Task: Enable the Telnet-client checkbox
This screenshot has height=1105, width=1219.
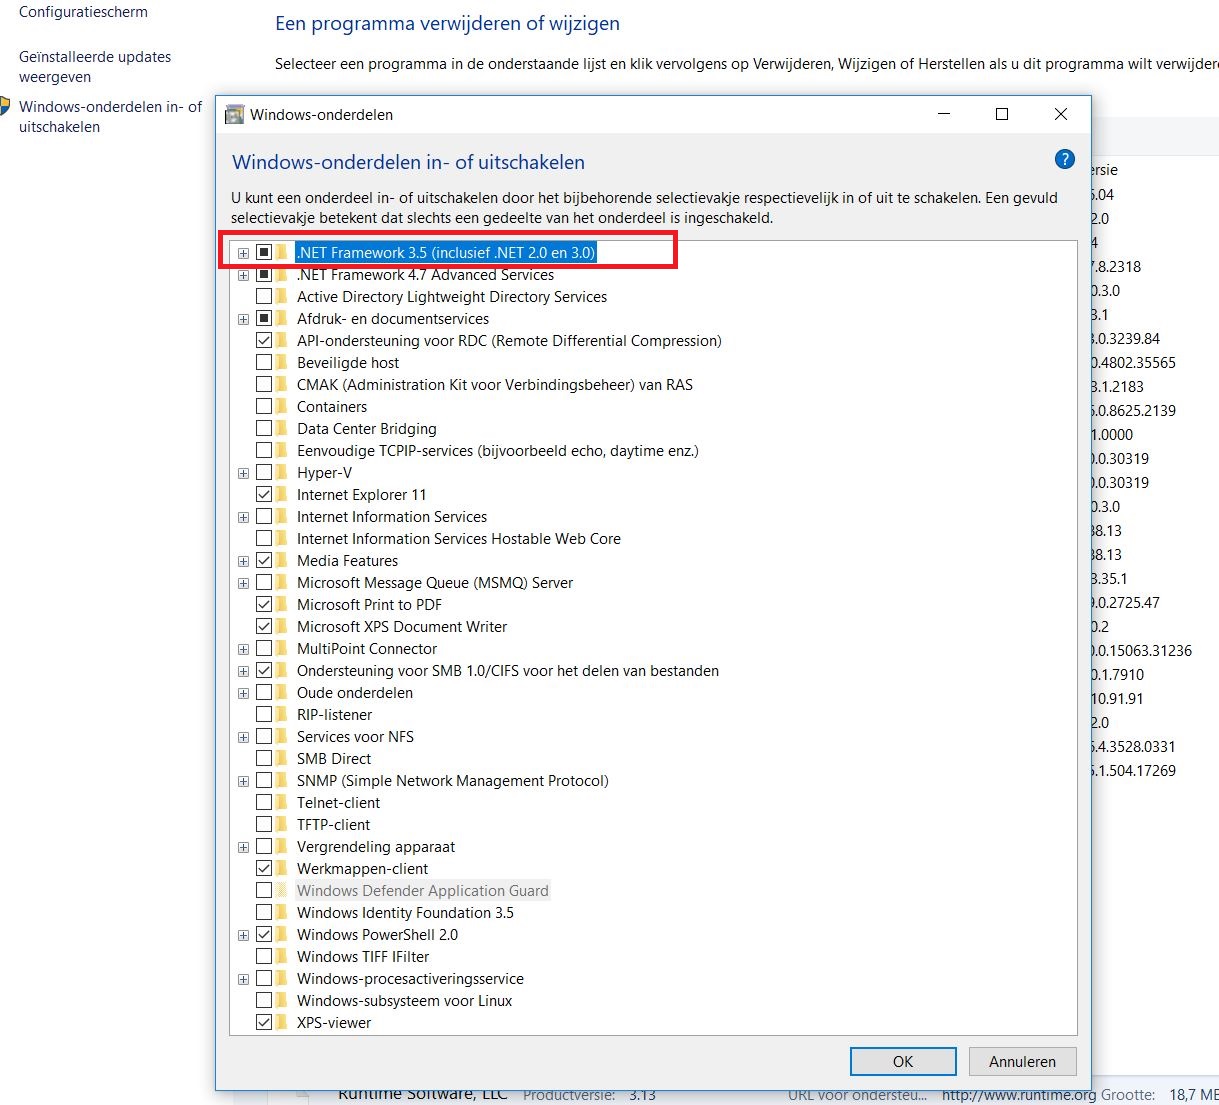Action: 264,803
